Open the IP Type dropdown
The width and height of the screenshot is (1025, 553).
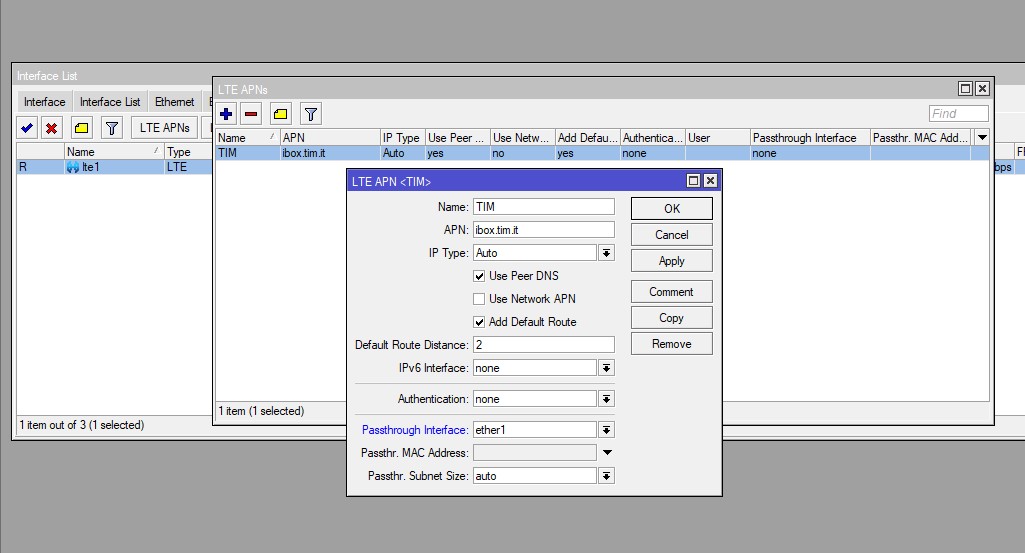point(606,254)
